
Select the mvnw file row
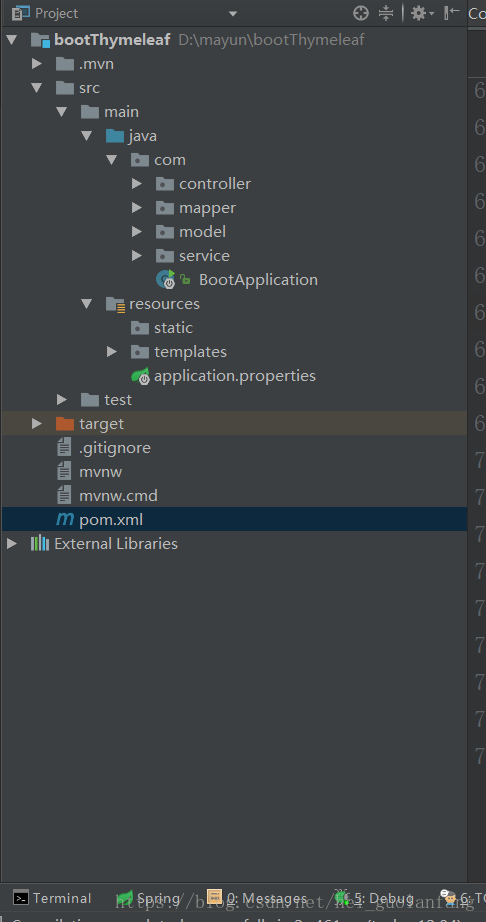click(x=234, y=472)
